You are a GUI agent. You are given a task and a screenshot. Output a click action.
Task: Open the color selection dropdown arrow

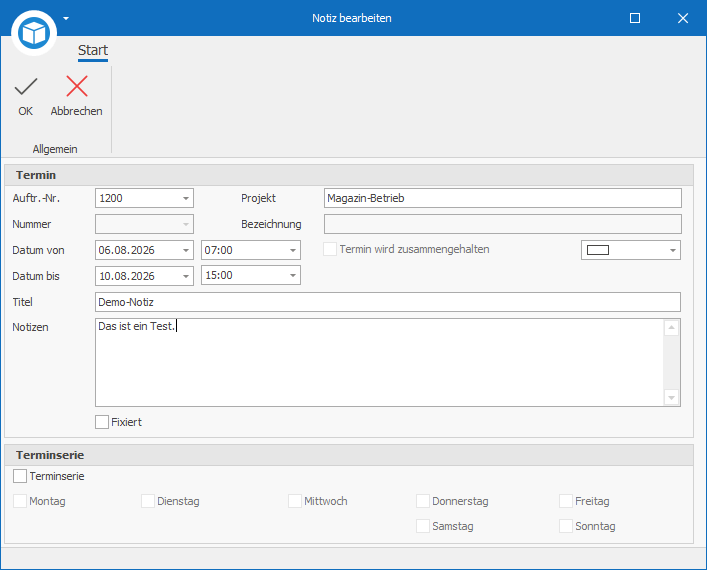point(673,250)
